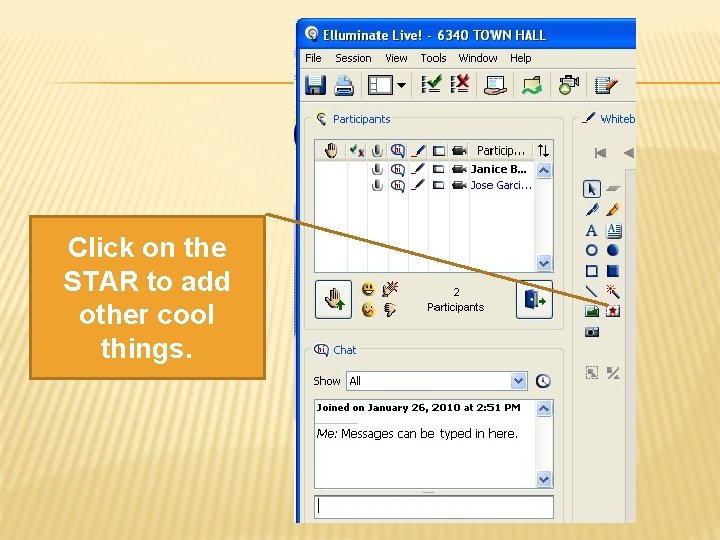The height and width of the screenshot is (540, 720).
Task: Select the filled circle tool
Action: 613,250
